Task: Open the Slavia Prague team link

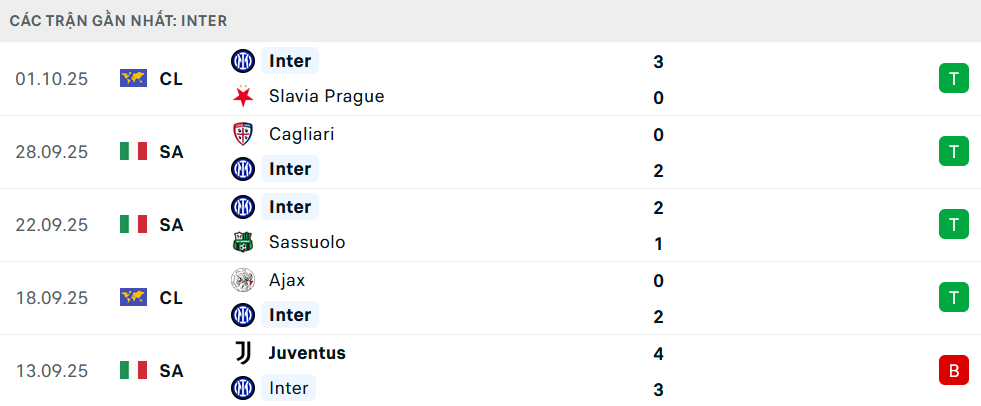Action: [x=326, y=97]
